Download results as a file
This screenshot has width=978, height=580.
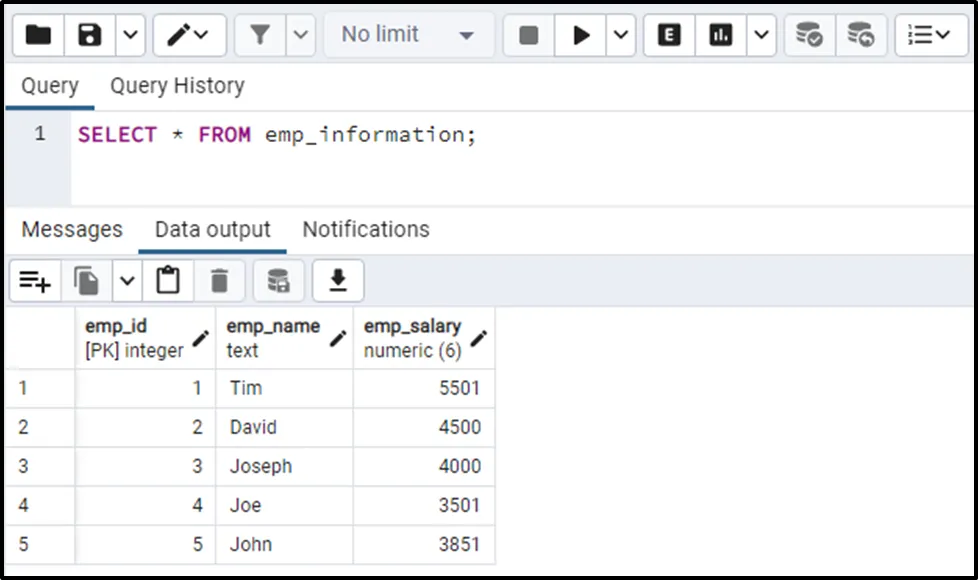[338, 281]
